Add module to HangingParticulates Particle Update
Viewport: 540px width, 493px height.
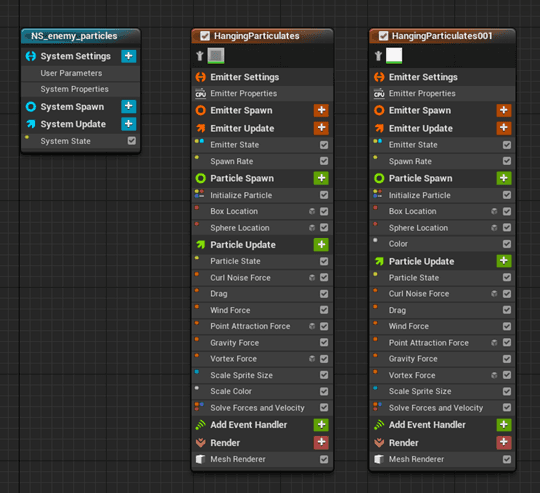321,244
